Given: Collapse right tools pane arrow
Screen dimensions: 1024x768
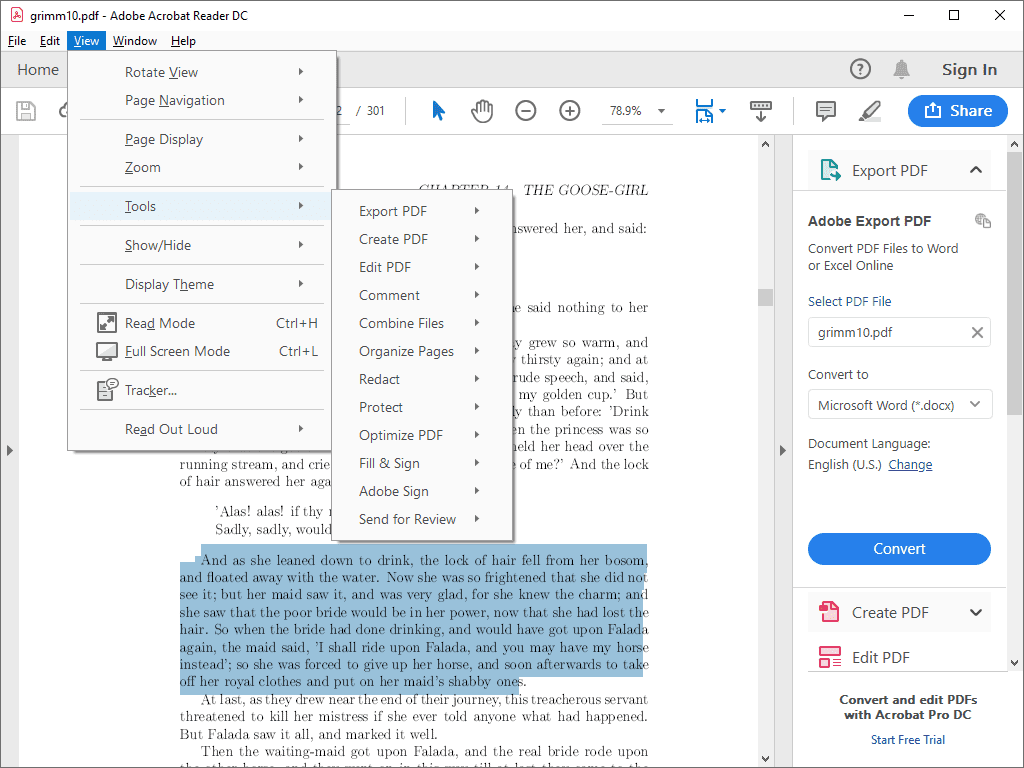Looking at the screenshot, I should pyautogui.click(x=782, y=450).
